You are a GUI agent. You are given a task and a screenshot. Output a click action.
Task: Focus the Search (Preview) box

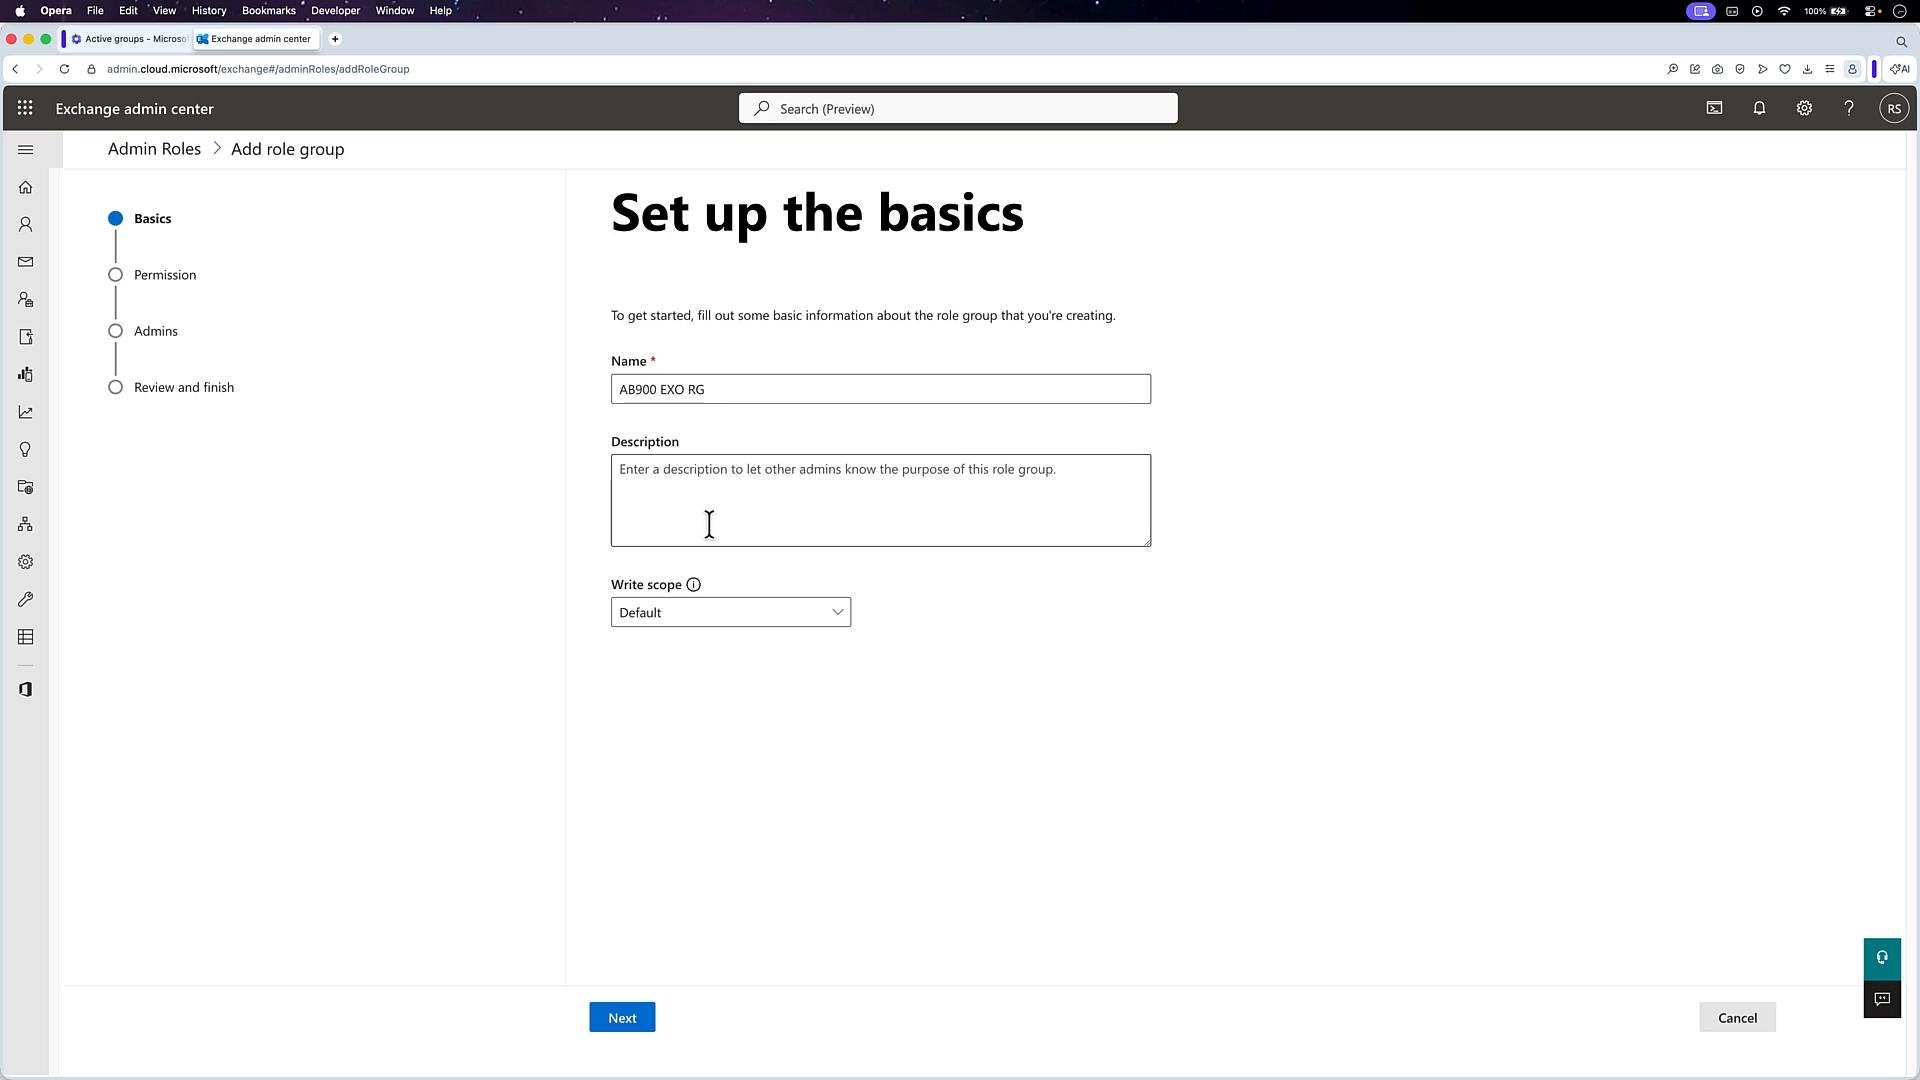click(958, 108)
